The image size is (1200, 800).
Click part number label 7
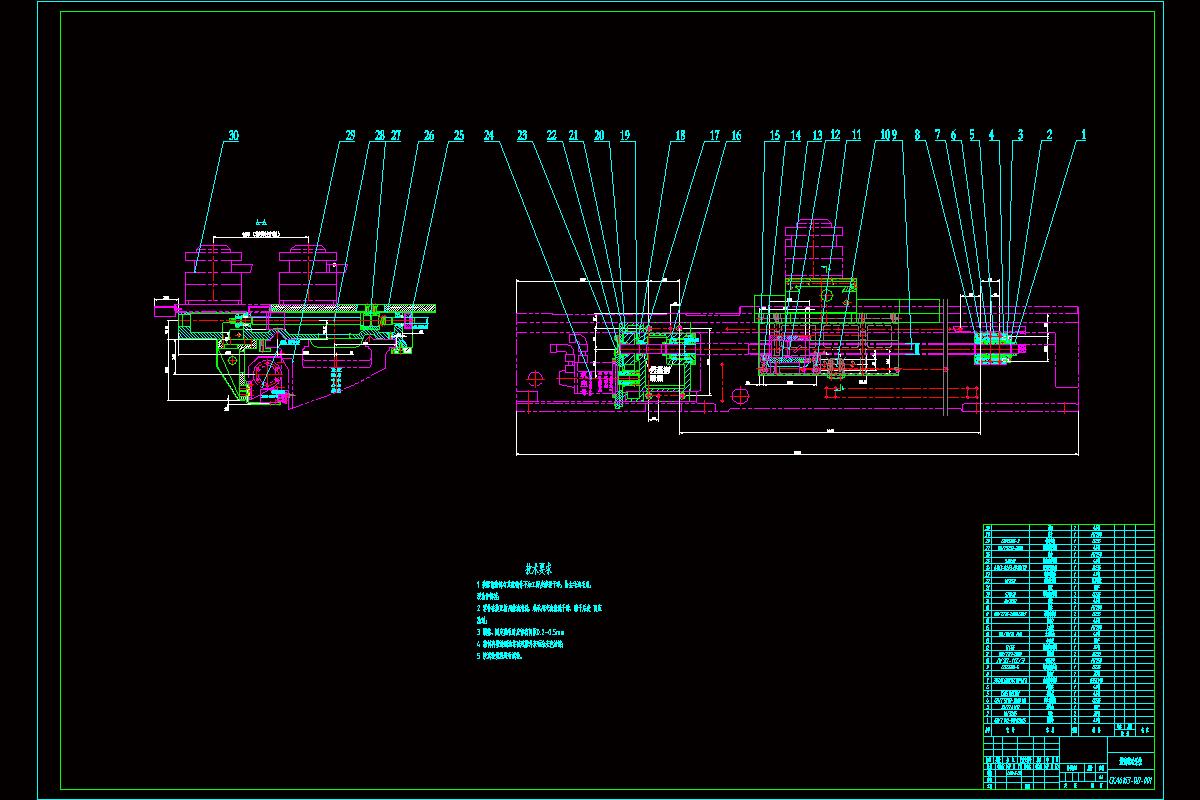(x=938, y=134)
